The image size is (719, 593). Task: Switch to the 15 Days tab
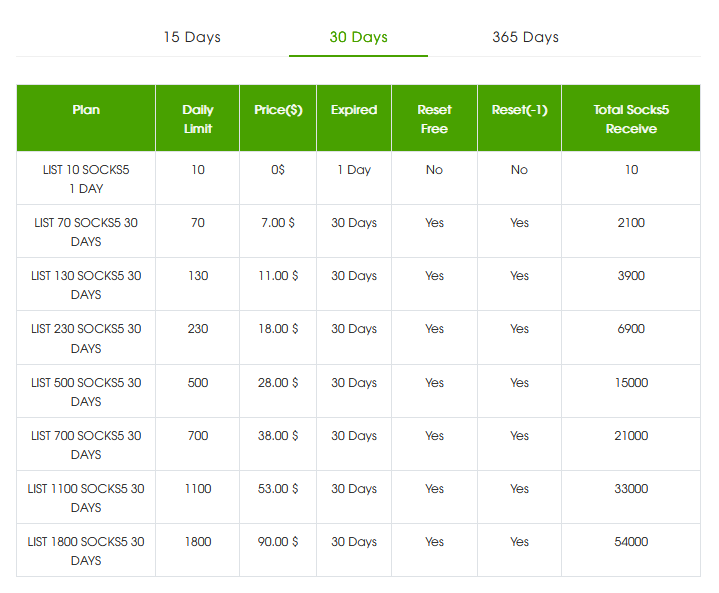pyautogui.click(x=192, y=37)
